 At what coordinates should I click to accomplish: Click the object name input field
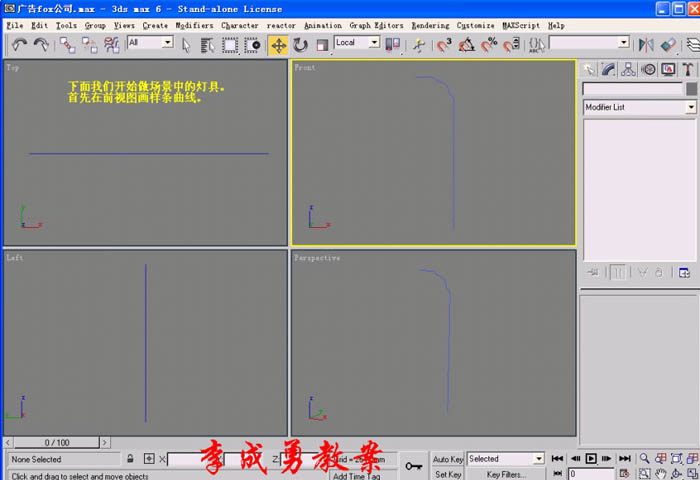(633, 89)
